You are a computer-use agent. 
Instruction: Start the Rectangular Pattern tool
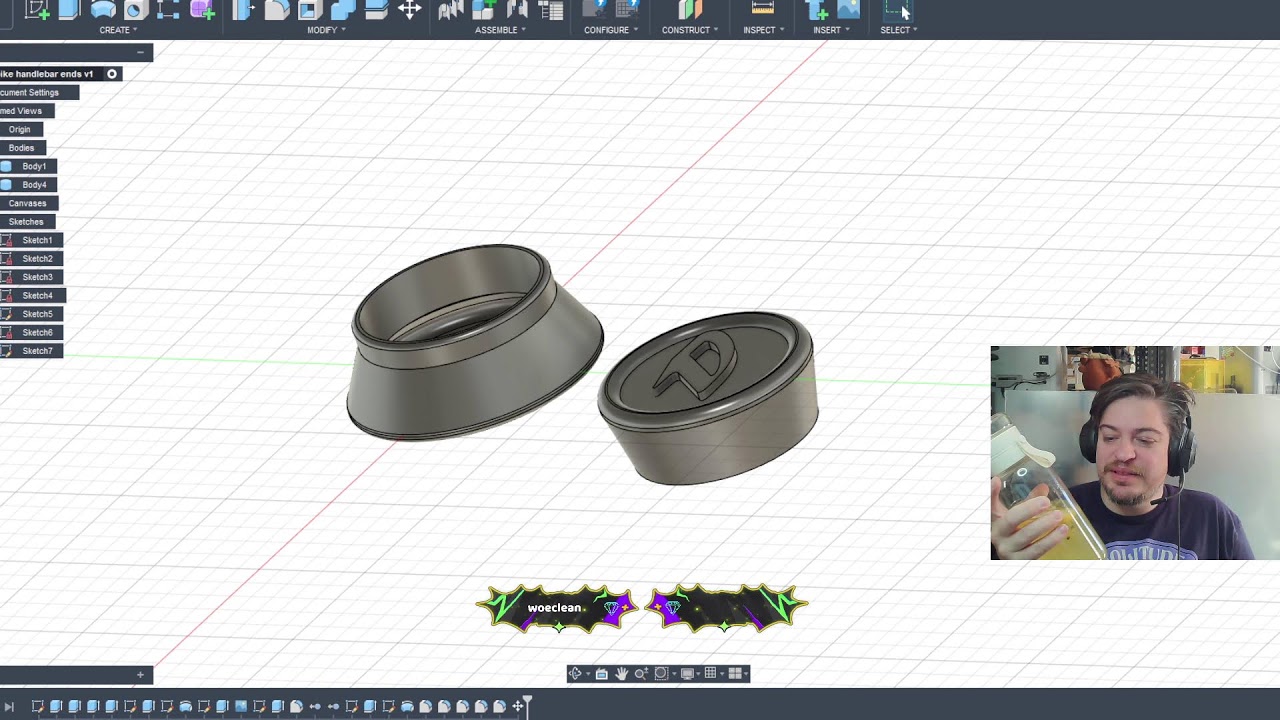169,9
